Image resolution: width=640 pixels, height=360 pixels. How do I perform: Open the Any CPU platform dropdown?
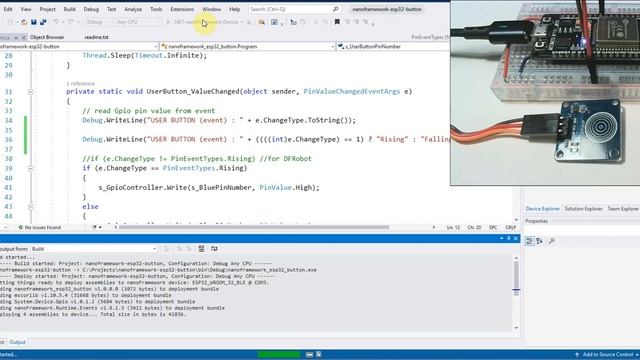coord(138,22)
